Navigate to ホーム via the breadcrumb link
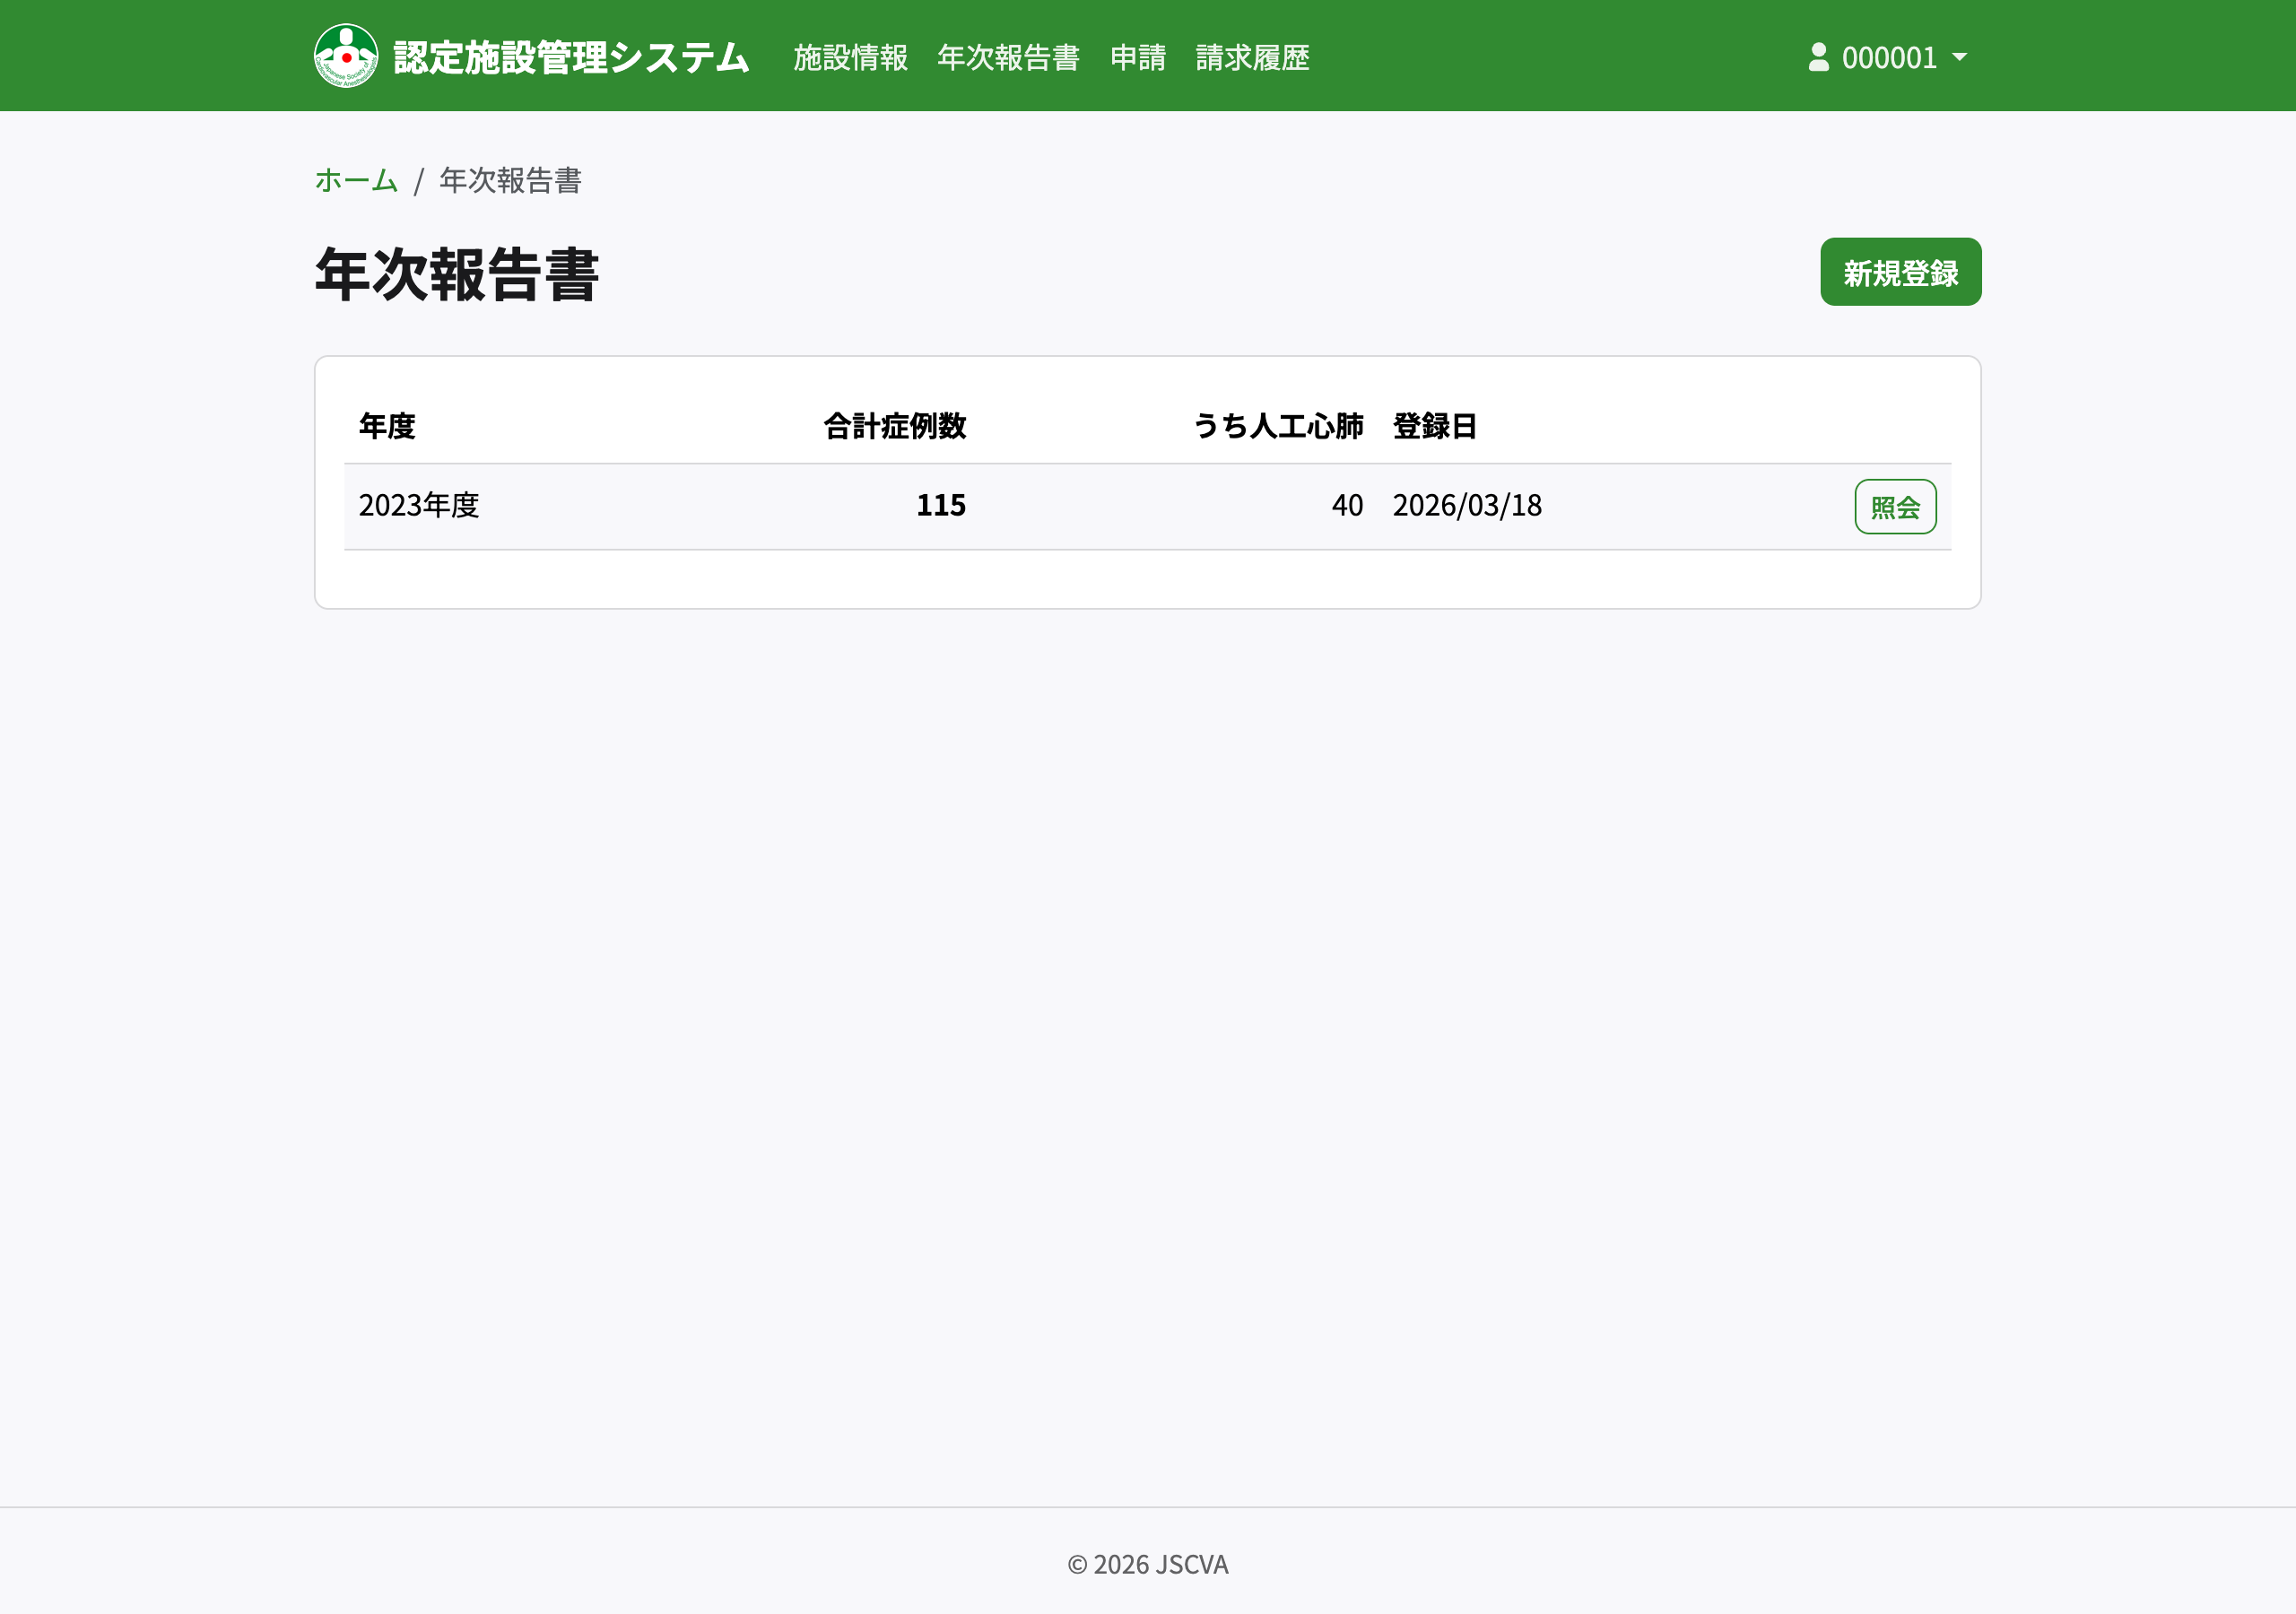Image resolution: width=2296 pixels, height=1614 pixels. (355, 182)
